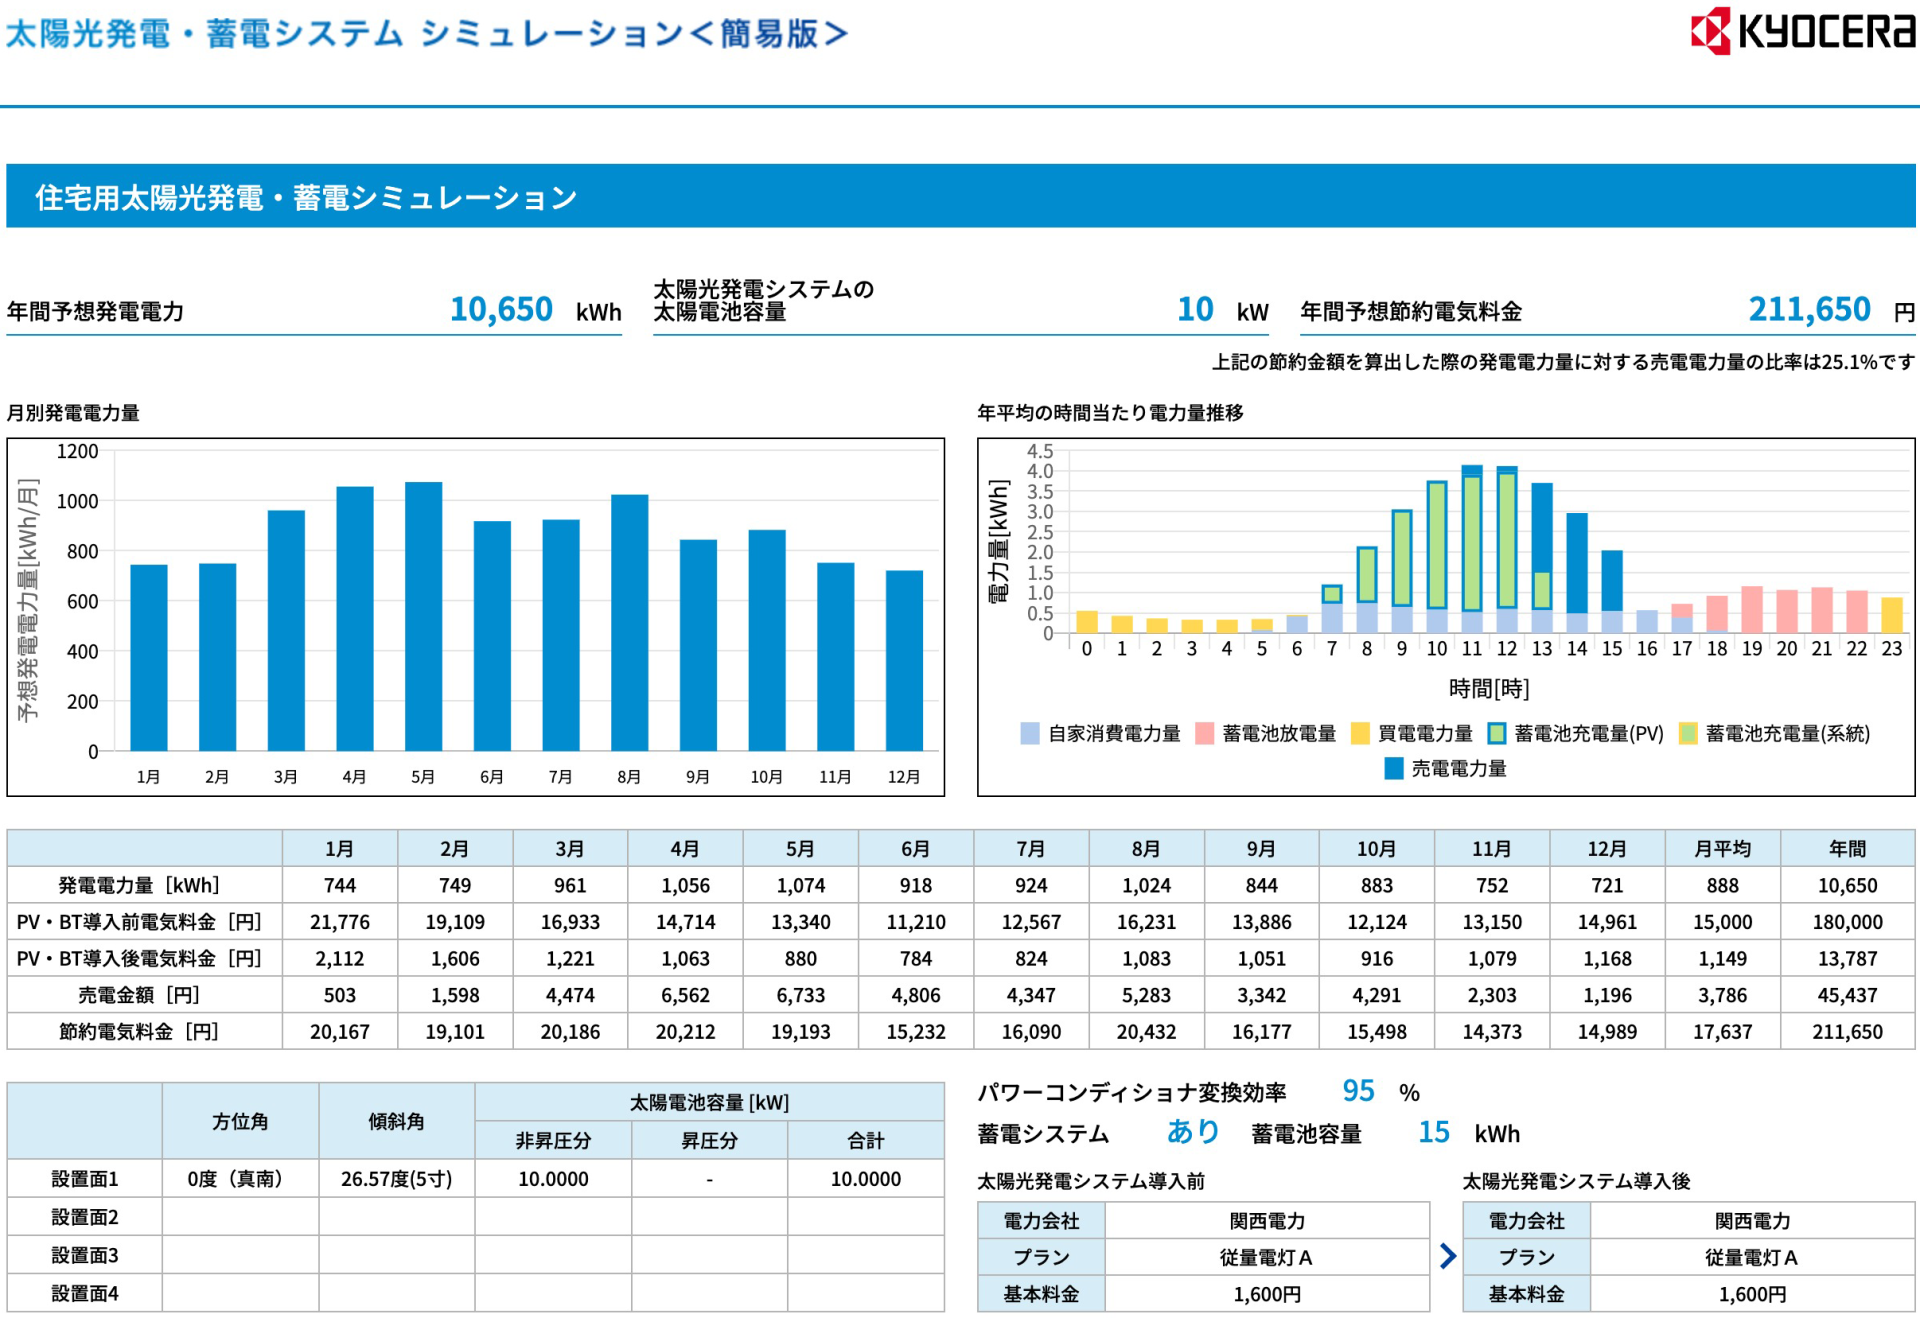This screenshot has width=1920, height=1318.
Task: Click the 蓄電池充電量(PV) legend swatch
Action: (x=1497, y=733)
